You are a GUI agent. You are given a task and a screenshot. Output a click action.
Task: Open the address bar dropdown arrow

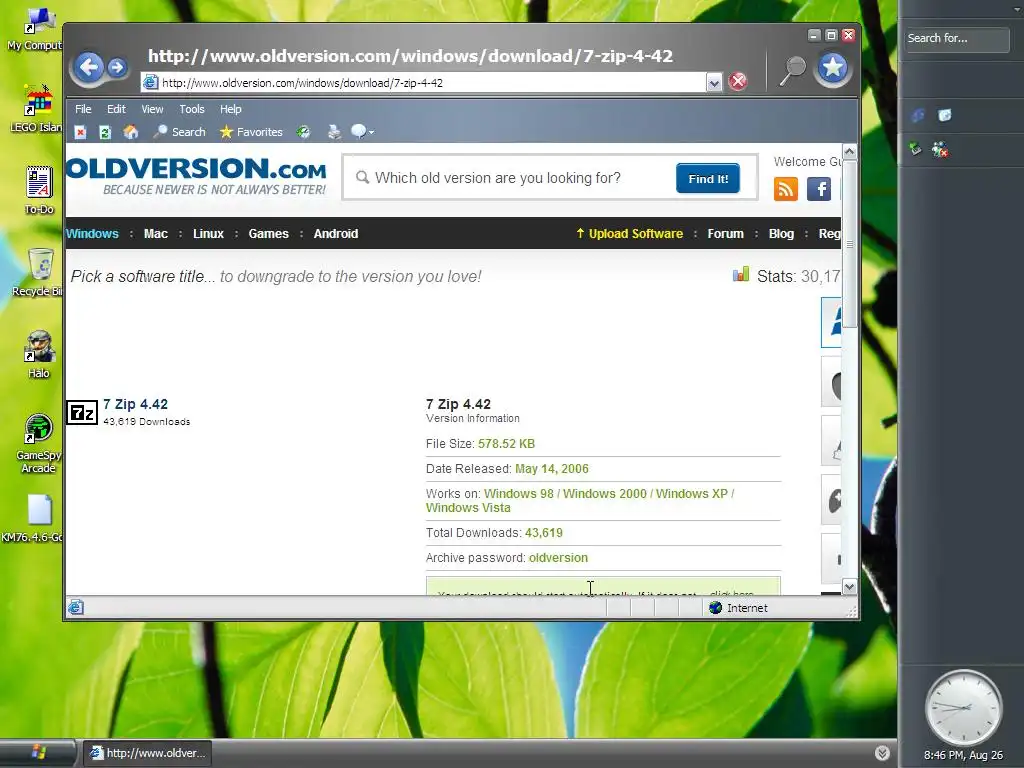click(x=714, y=83)
